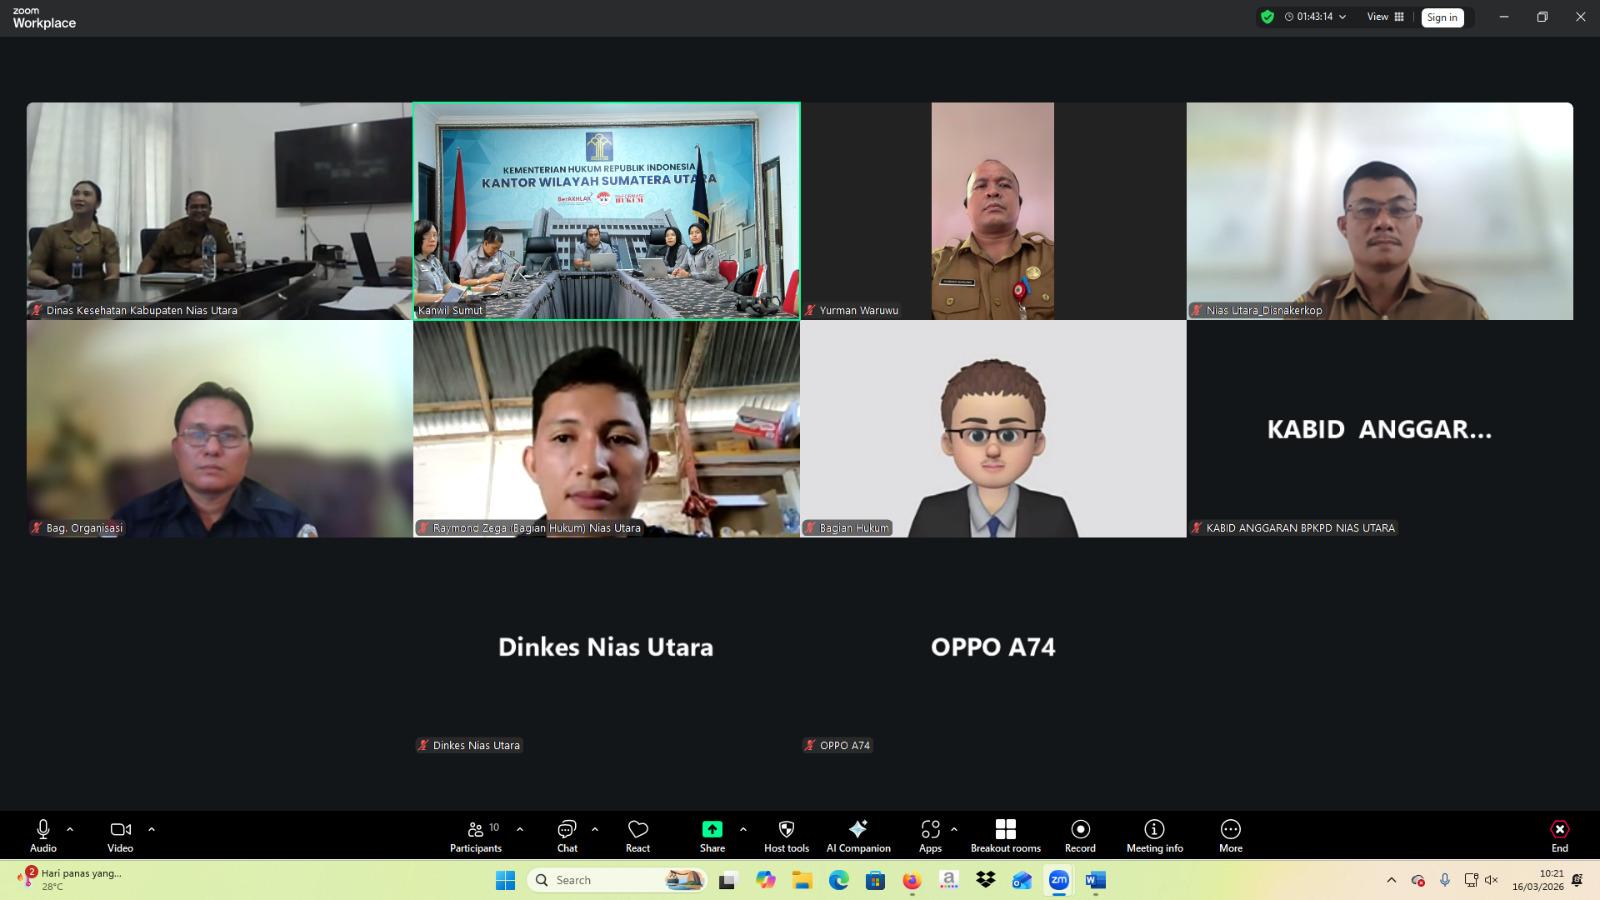
Task: Expand video options arrow next to camera
Action: coord(151,829)
